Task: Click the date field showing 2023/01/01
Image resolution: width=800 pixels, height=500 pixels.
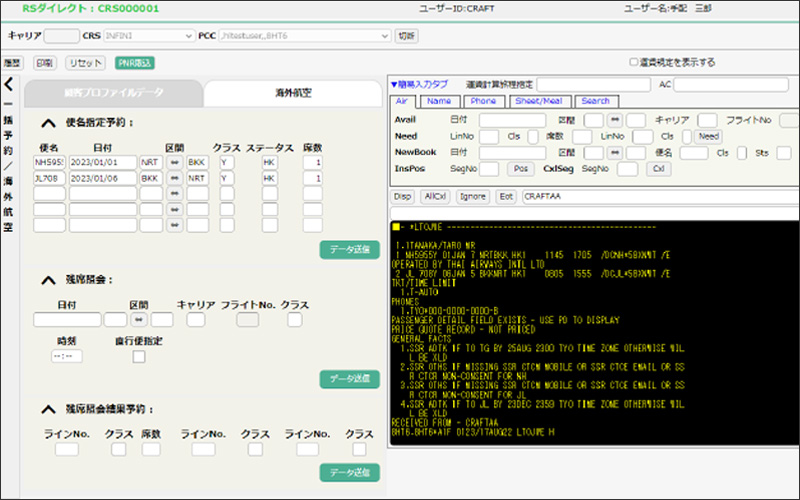Action: (x=103, y=163)
